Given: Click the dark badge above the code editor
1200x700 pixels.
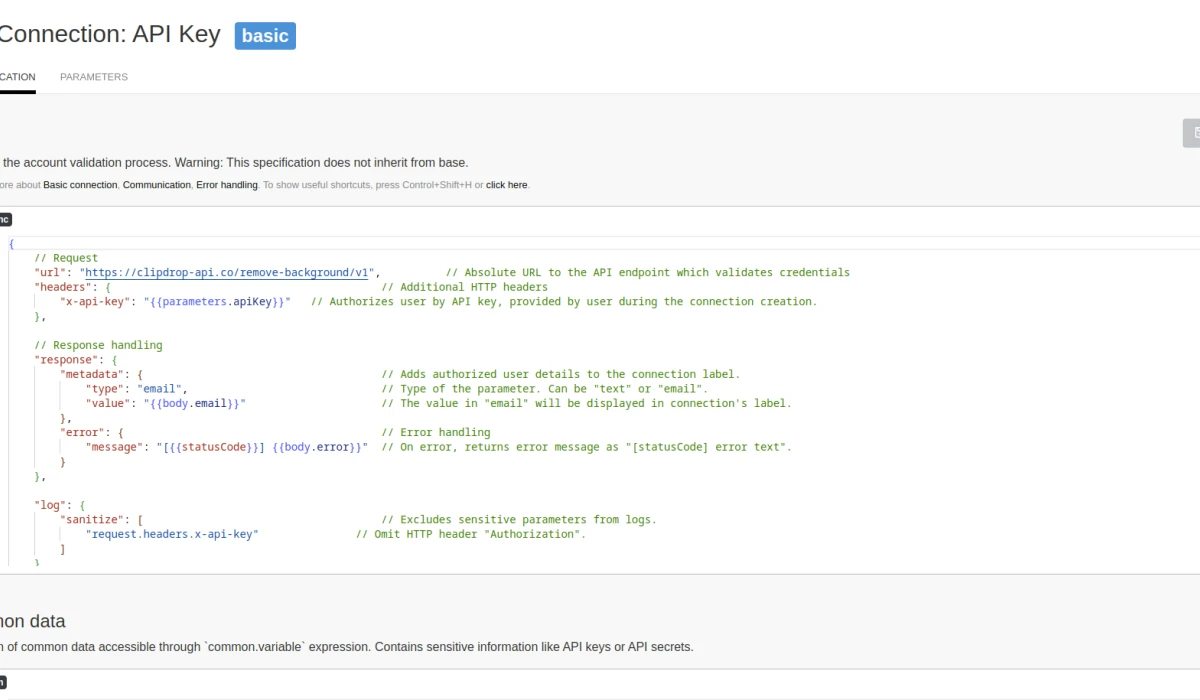Looking at the screenshot, I should (x=7, y=219).
